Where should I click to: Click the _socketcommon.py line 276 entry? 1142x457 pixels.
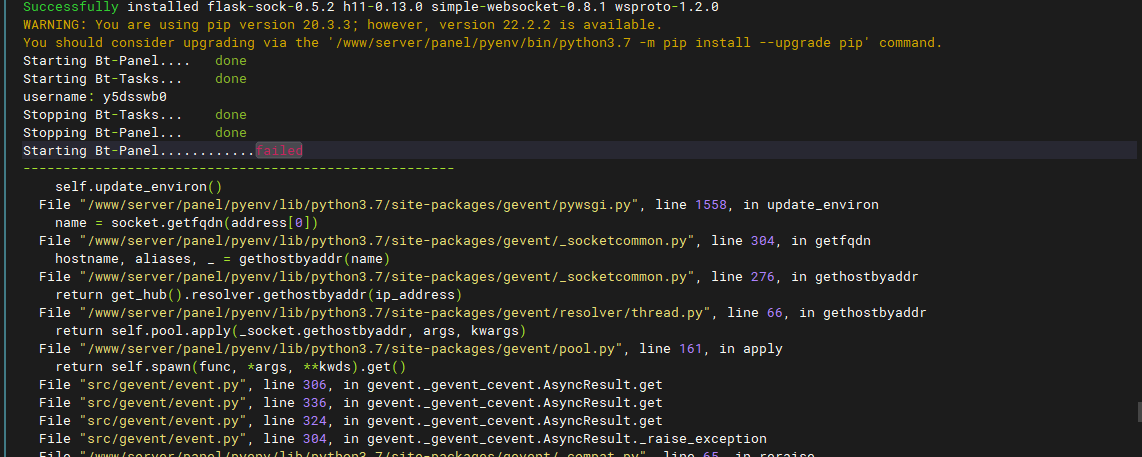pos(479,277)
